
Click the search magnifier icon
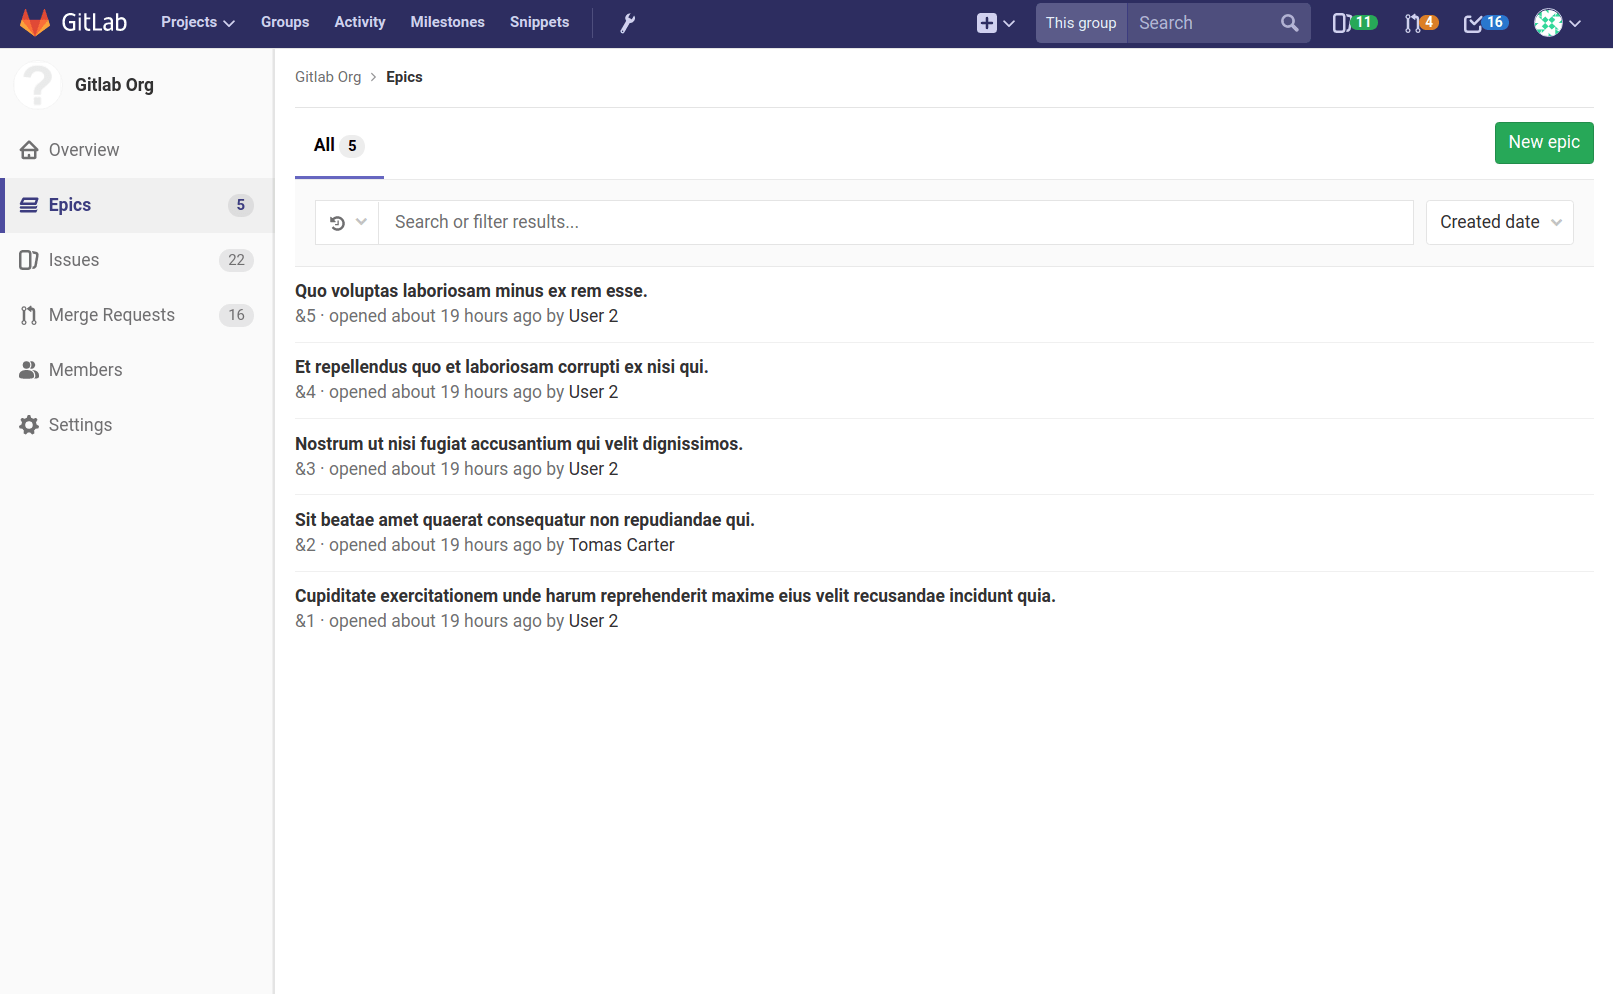click(1289, 23)
